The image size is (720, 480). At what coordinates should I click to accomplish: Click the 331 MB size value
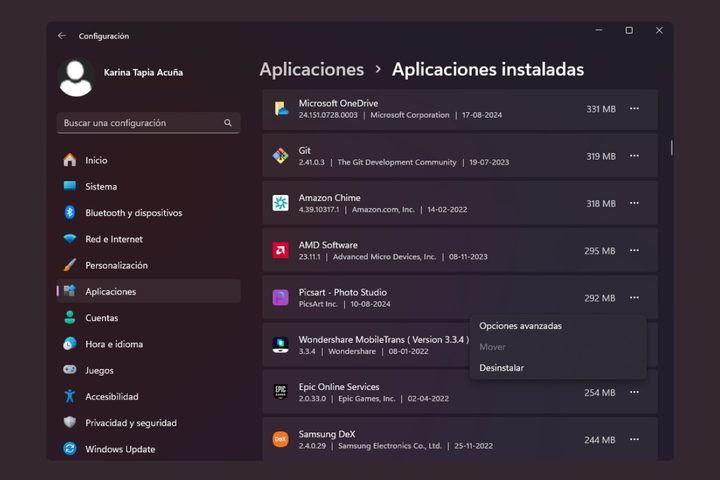click(x=601, y=109)
